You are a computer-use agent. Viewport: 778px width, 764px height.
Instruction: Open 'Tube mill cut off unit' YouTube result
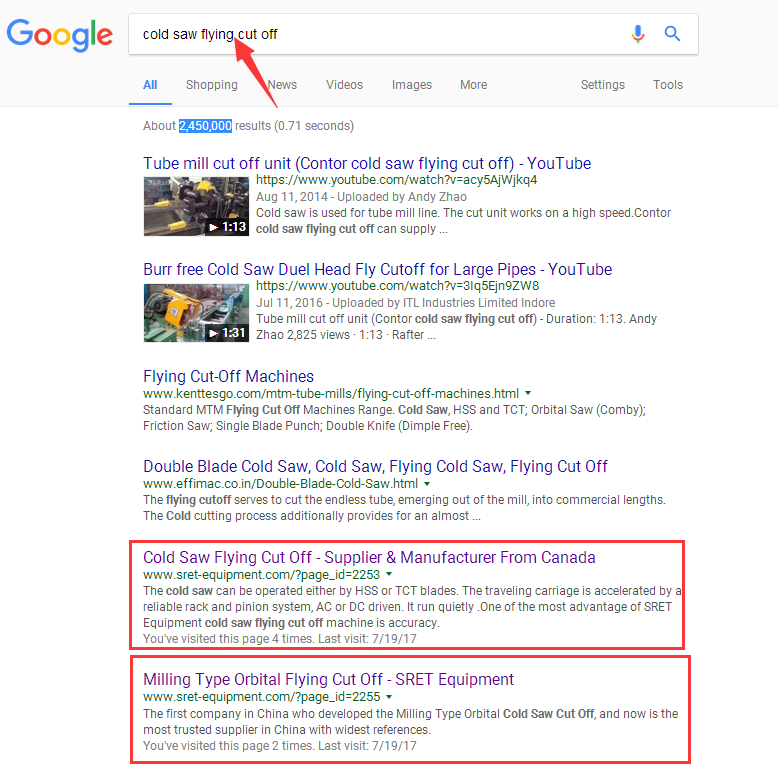367,163
